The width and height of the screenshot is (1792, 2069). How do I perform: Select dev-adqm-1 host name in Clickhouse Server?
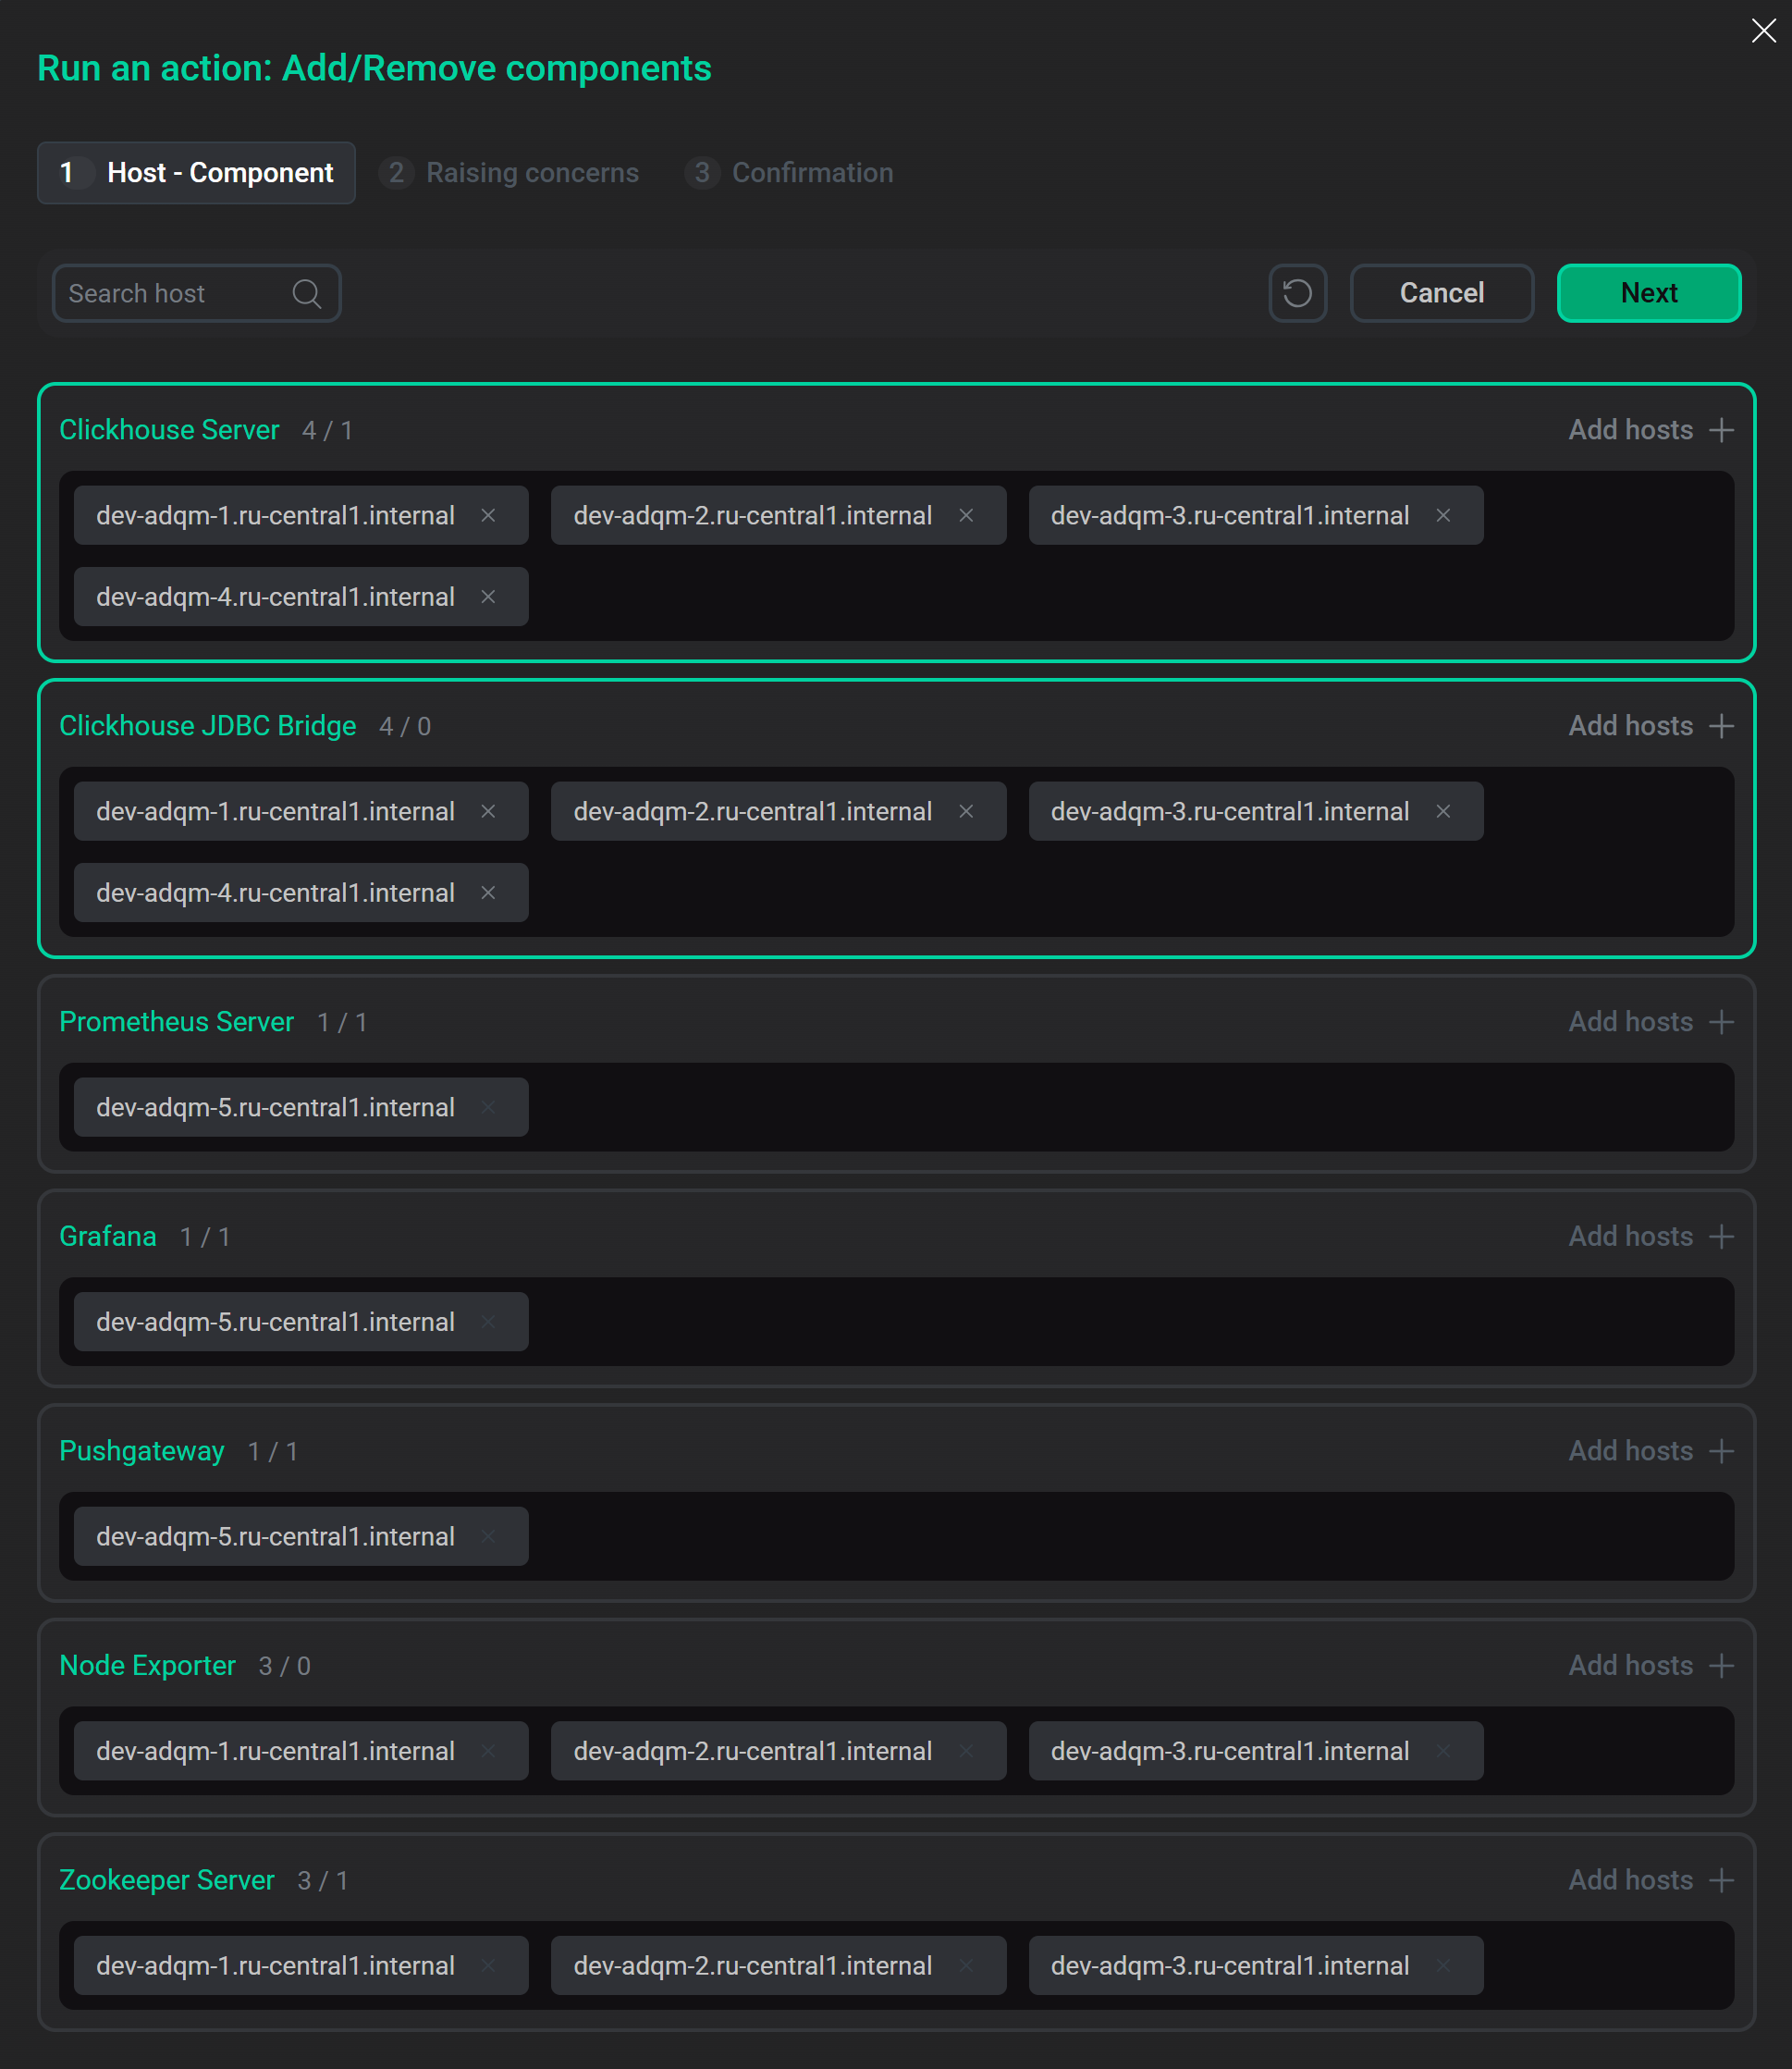(x=275, y=516)
